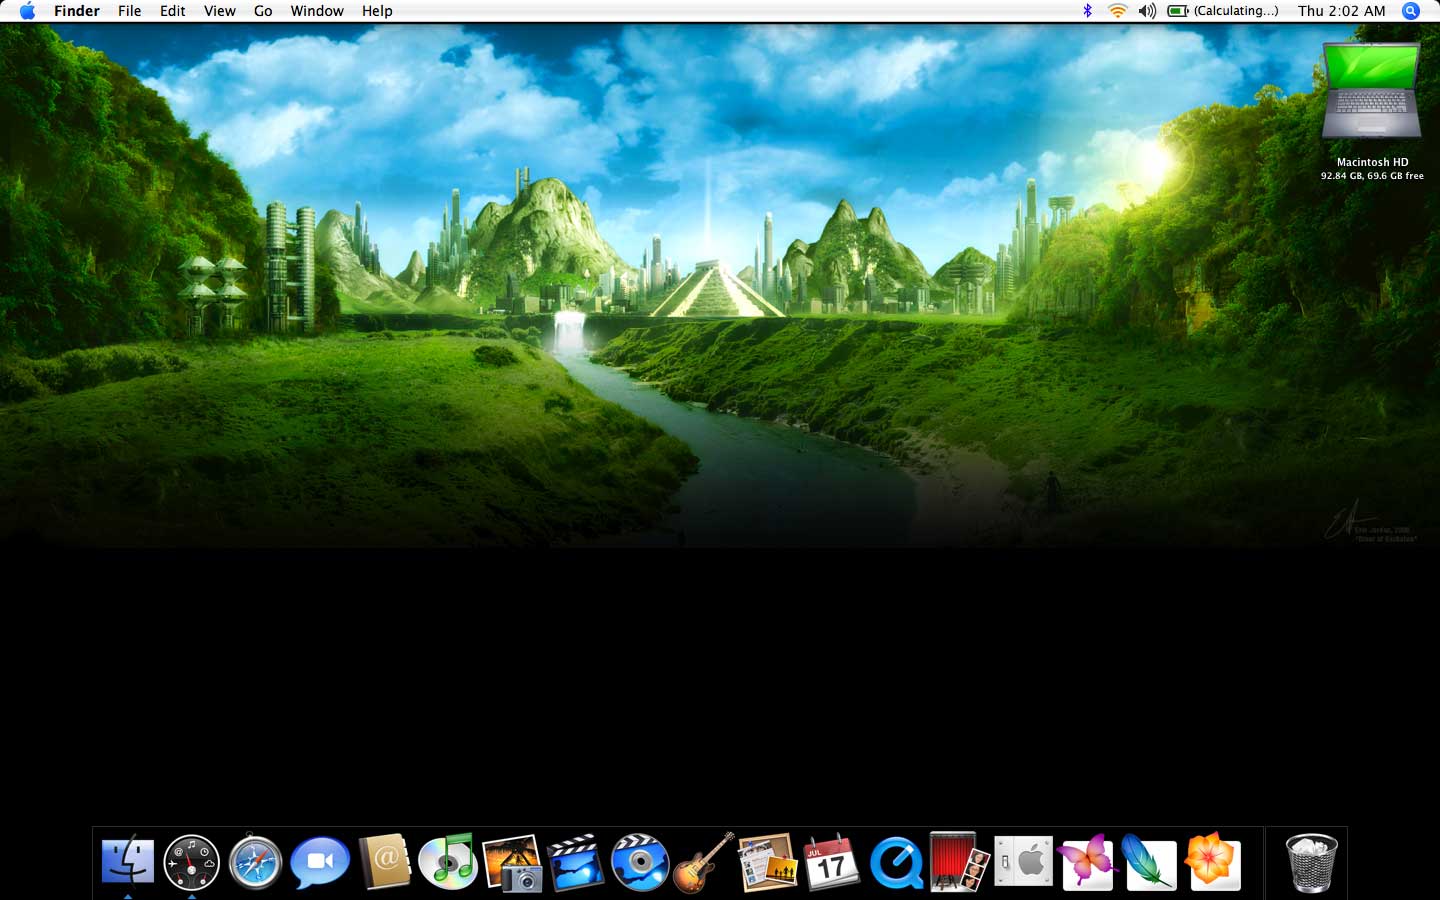Open iCal calendar icon showing 17
Image resolution: width=1440 pixels, height=900 pixels.
[832, 862]
